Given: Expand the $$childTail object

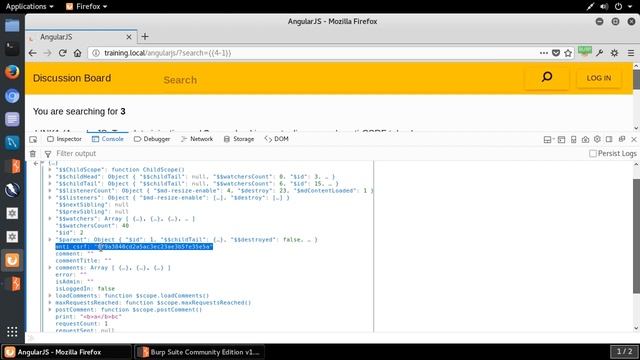Looking at the screenshot, I should (x=50, y=183).
